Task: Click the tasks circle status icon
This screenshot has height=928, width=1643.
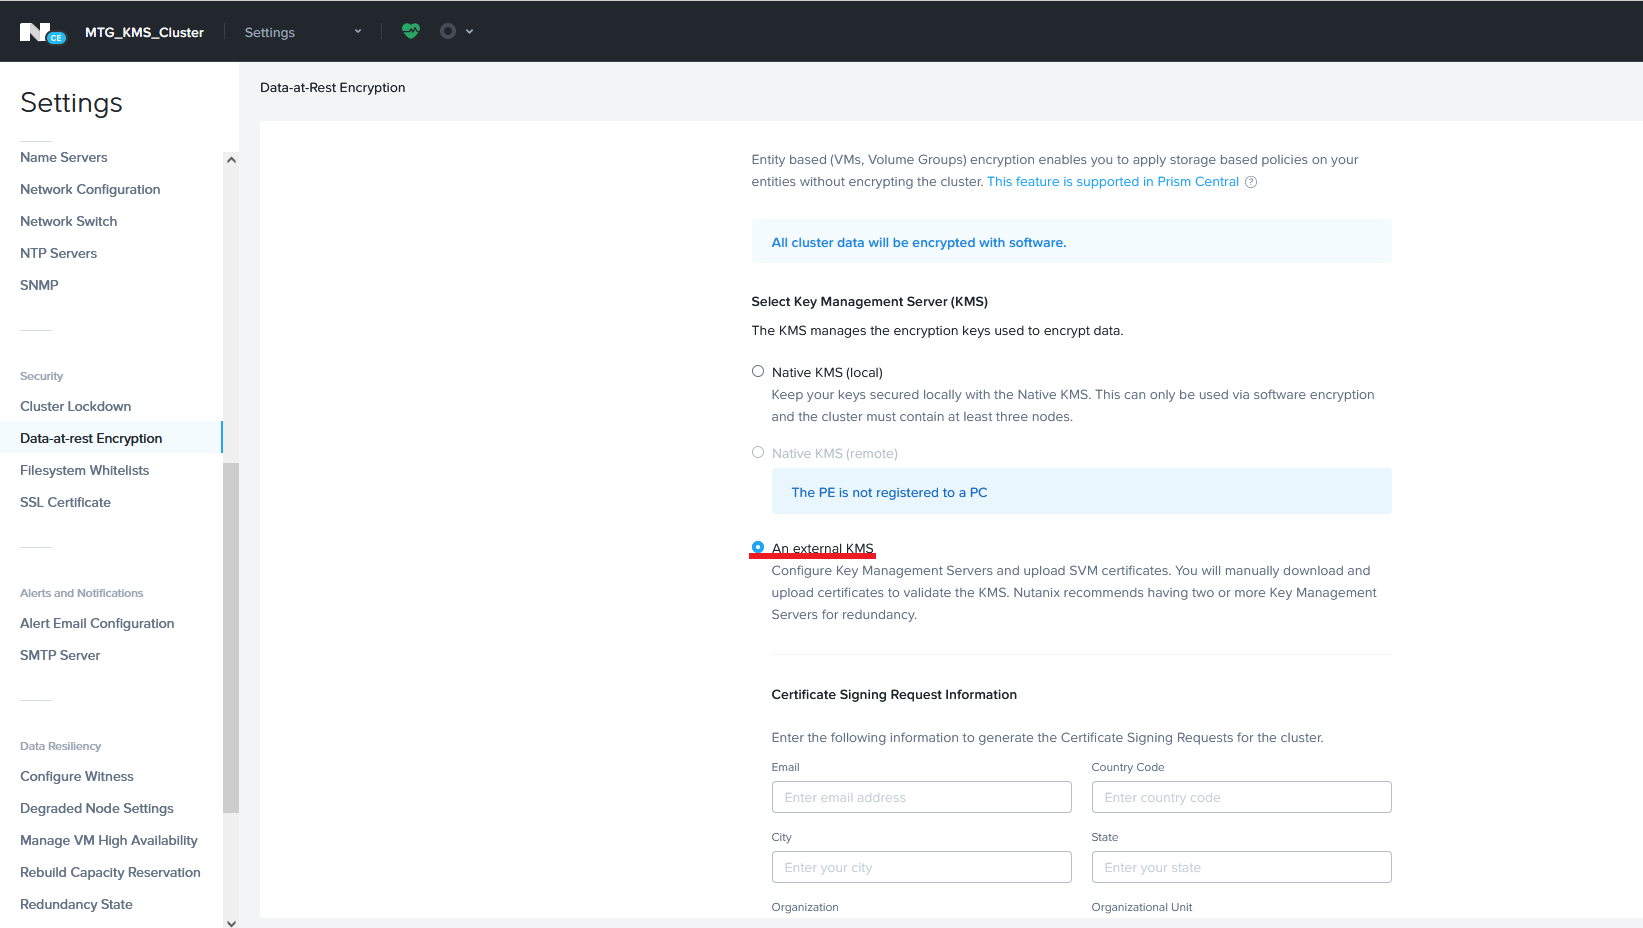Action: click(x=448, y=31)
